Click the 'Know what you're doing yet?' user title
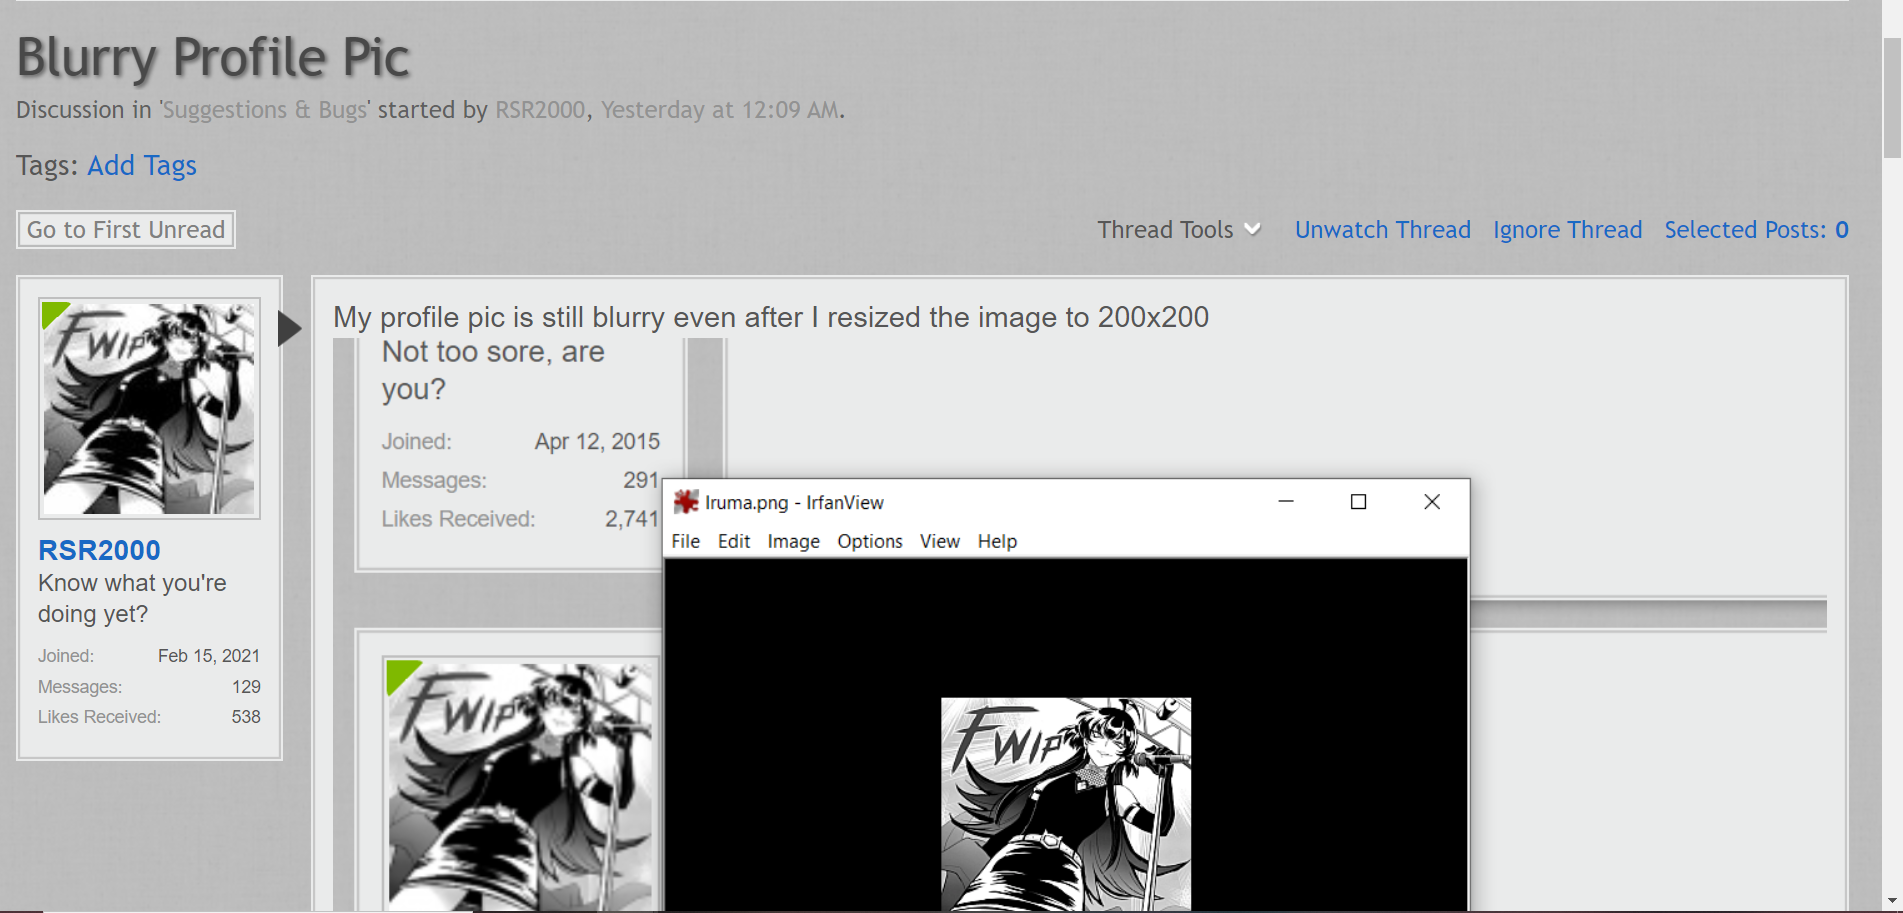 click(132, 598)
